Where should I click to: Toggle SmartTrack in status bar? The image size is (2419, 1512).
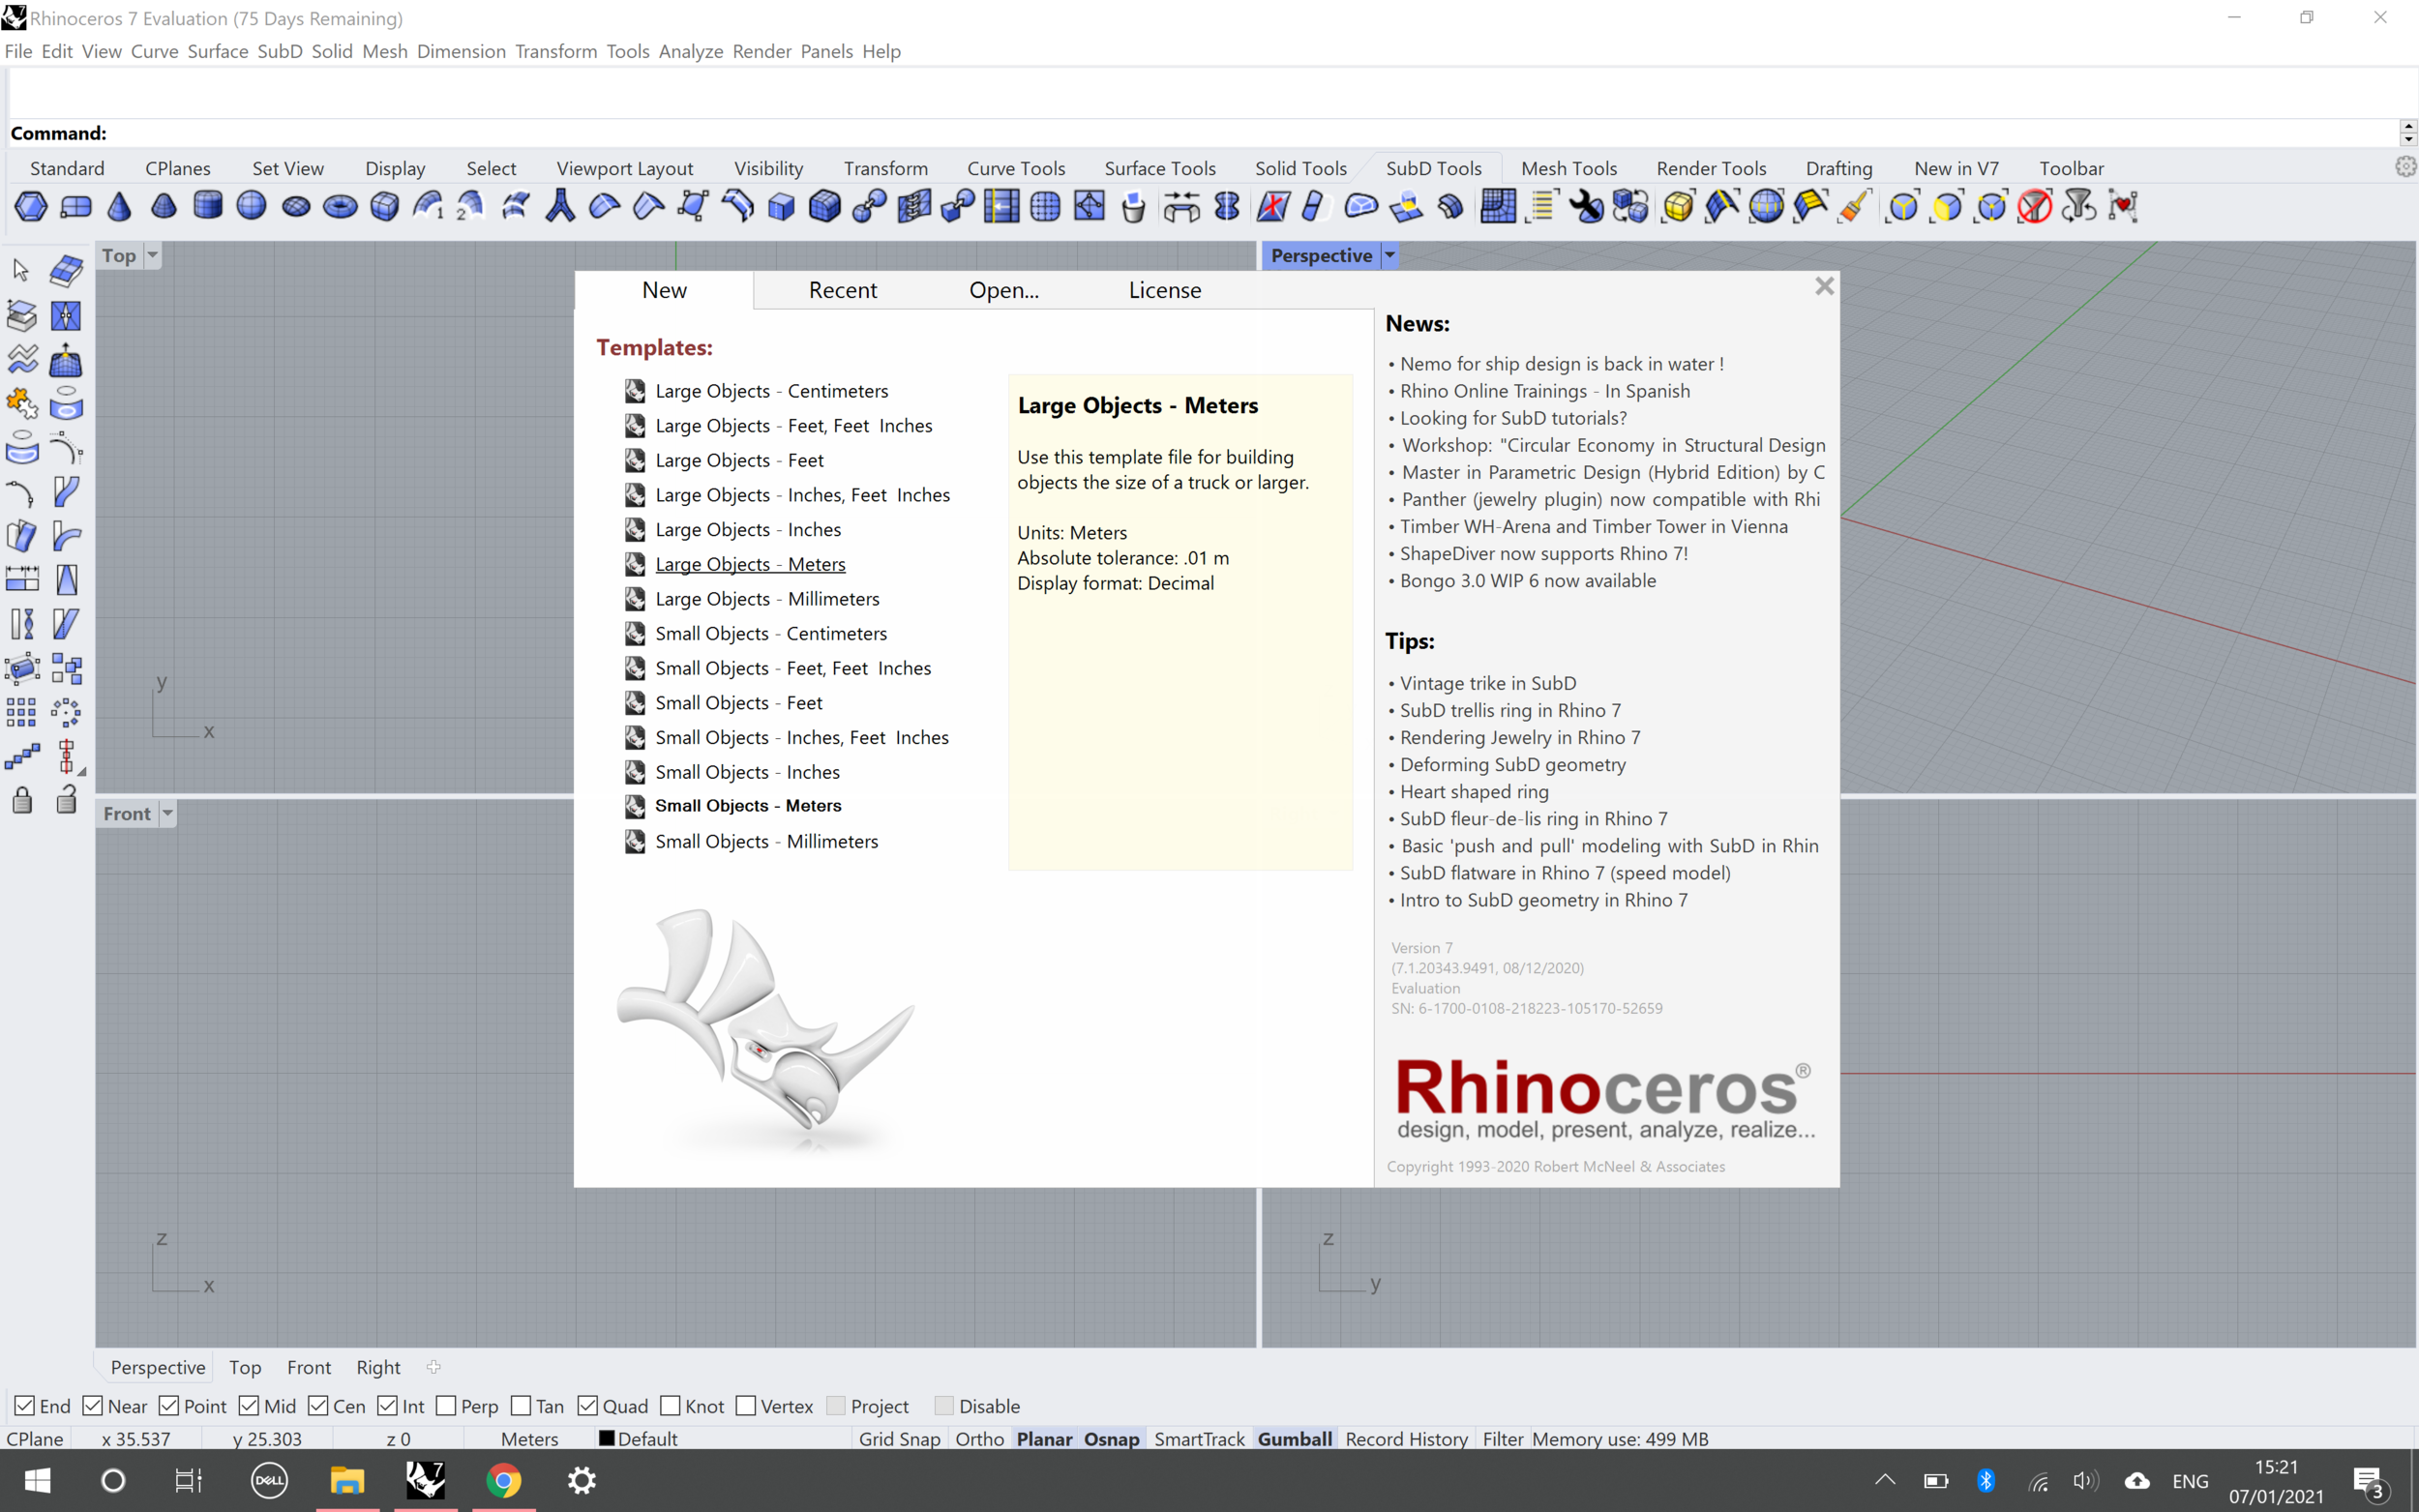1199,1438
